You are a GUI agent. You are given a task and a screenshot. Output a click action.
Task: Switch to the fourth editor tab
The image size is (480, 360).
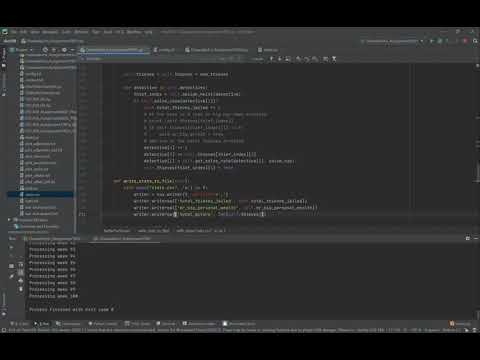(269, 50)
